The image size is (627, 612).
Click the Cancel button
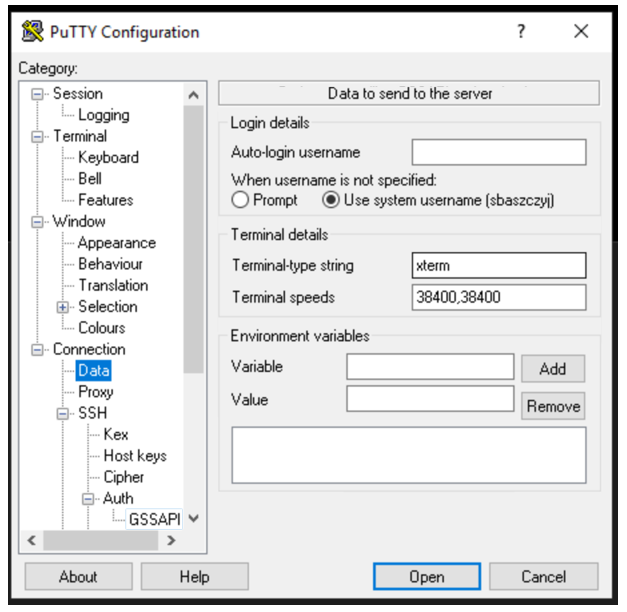coord(543,576)
